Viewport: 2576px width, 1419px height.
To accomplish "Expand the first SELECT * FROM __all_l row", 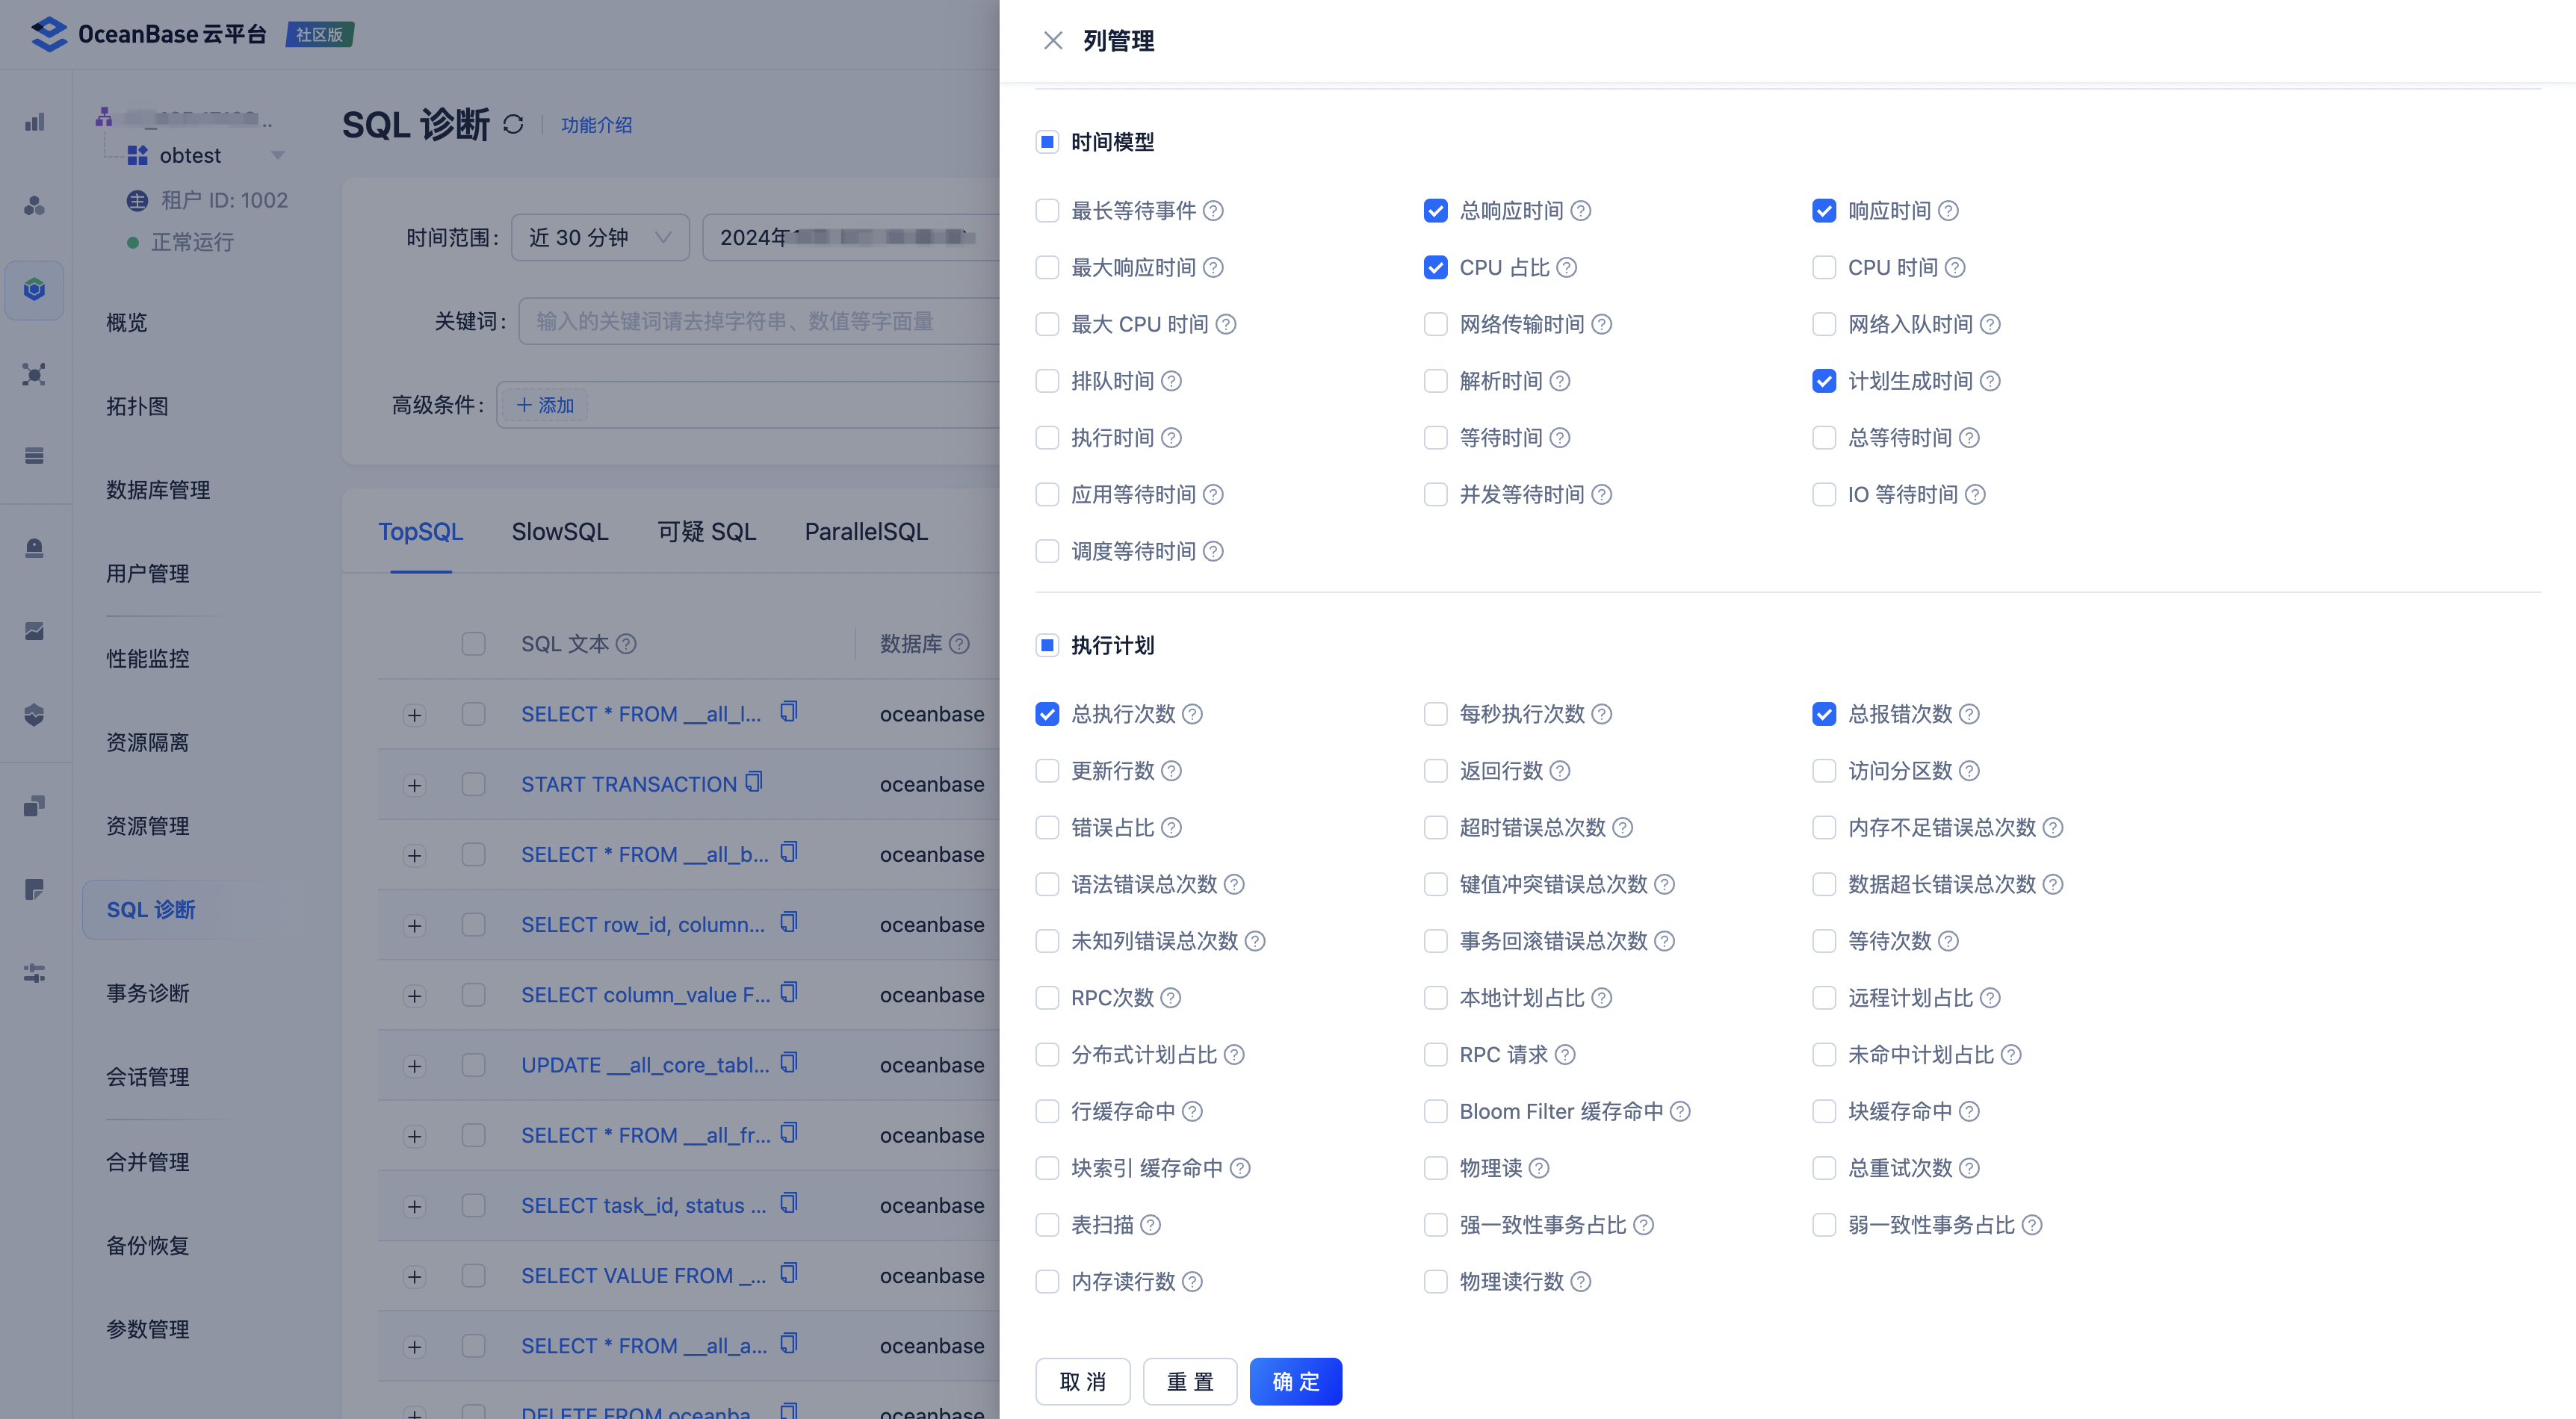I will pos(414,715).
